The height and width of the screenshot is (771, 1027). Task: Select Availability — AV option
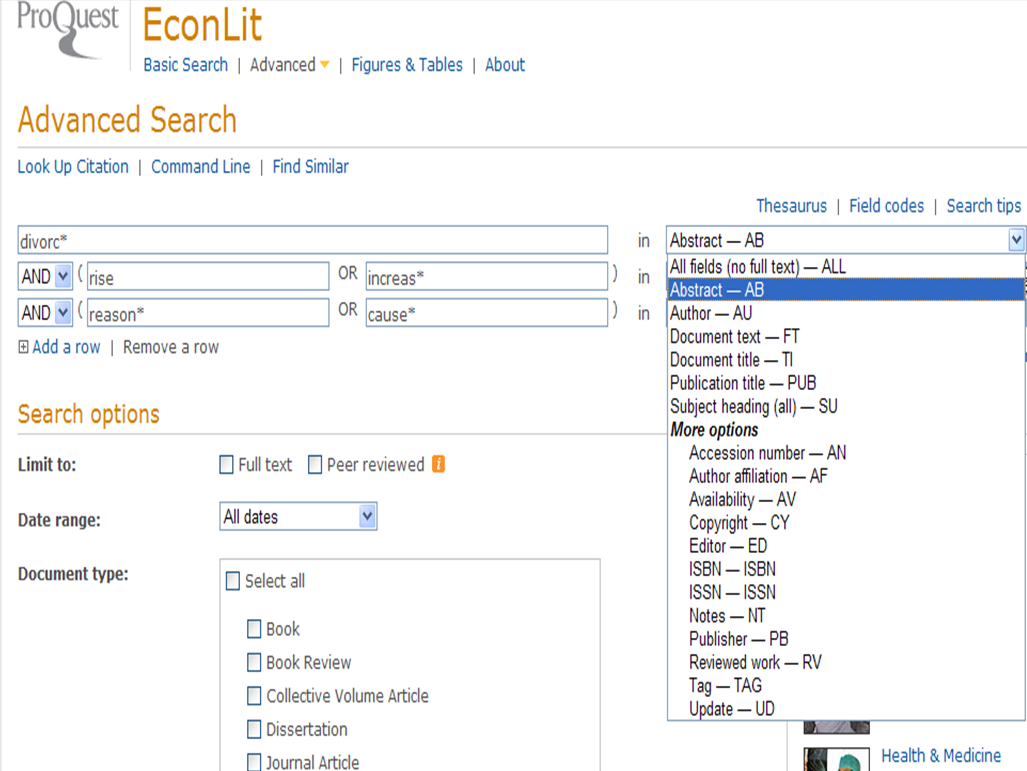pyautogui.click(x=845, y=499)
